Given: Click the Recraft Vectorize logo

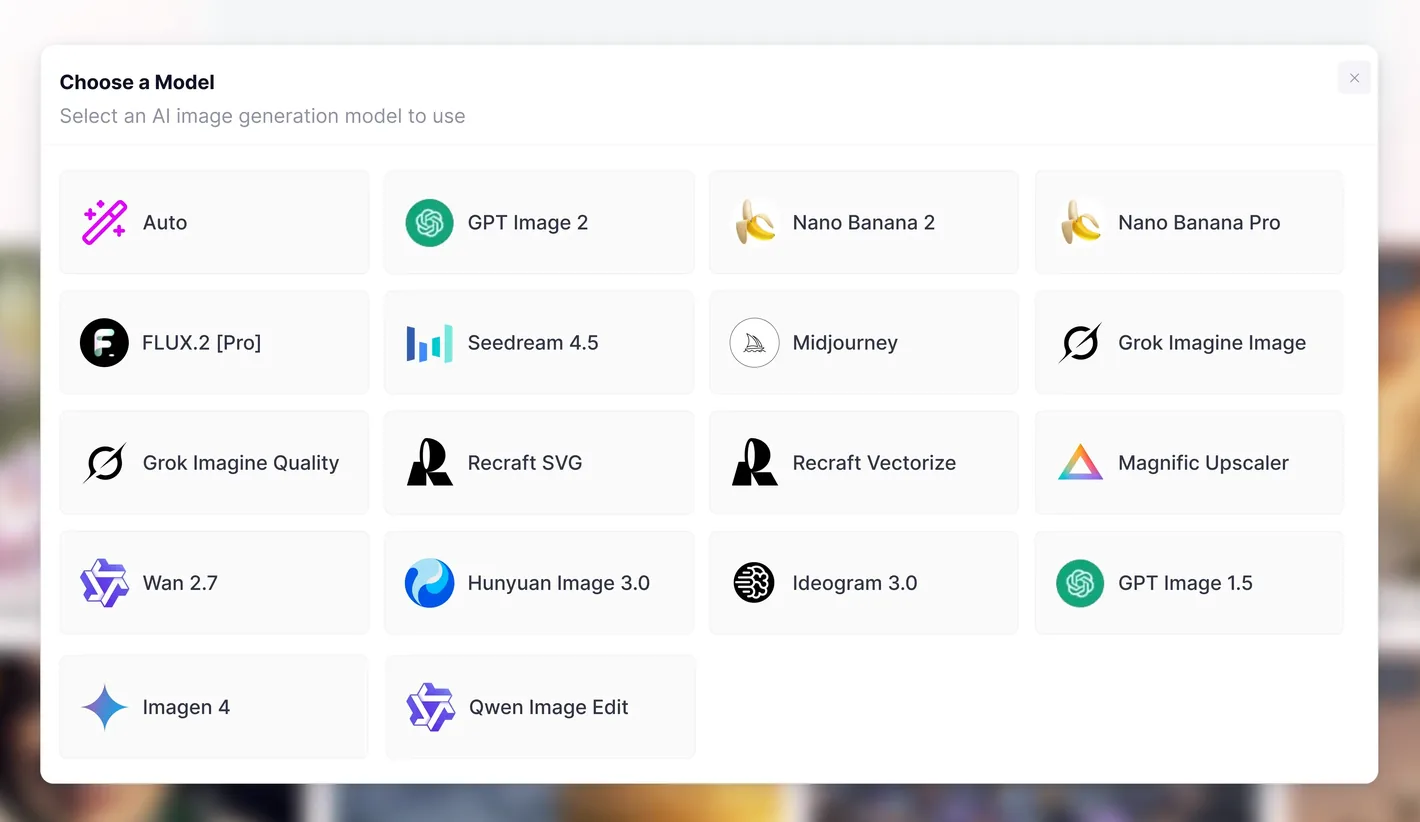Looking at the screenshot, I should pyautogui.click(x=755, y=463).
